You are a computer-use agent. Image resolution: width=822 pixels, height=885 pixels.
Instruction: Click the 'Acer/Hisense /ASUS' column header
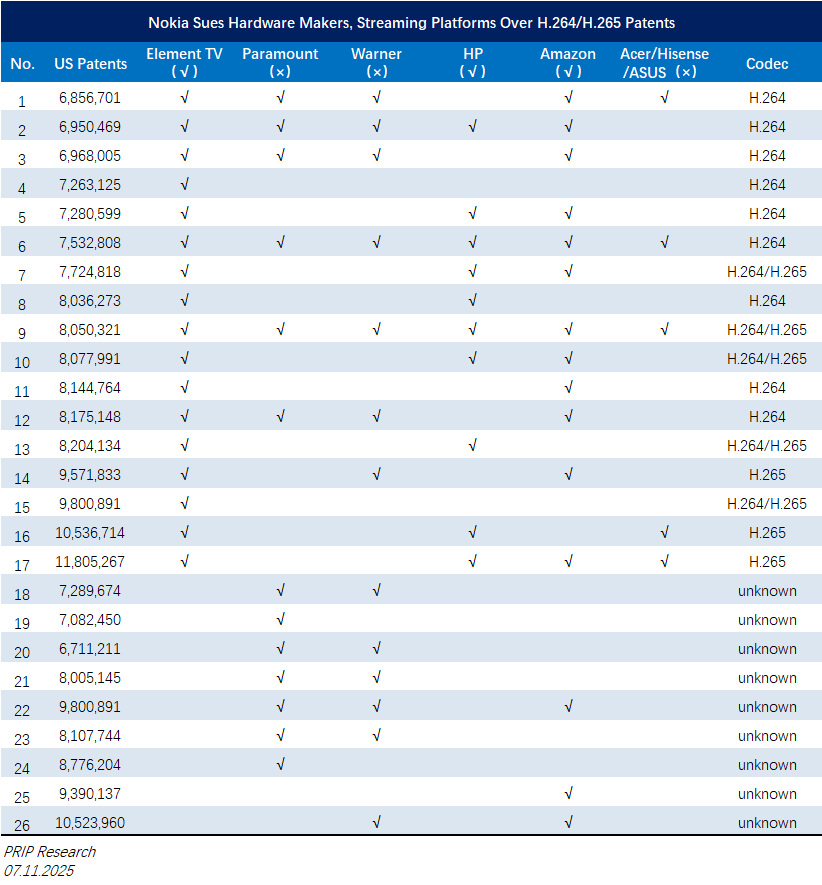coord(664,62)
